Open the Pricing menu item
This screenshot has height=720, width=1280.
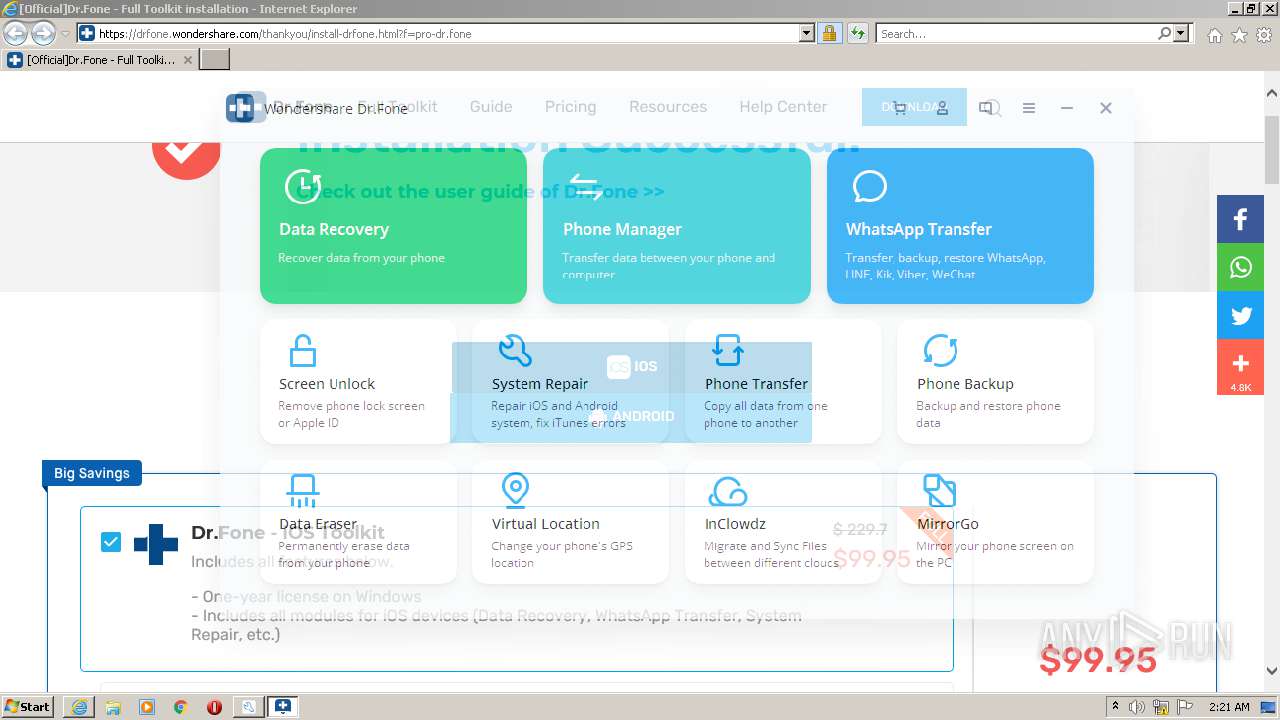[570, 106]
